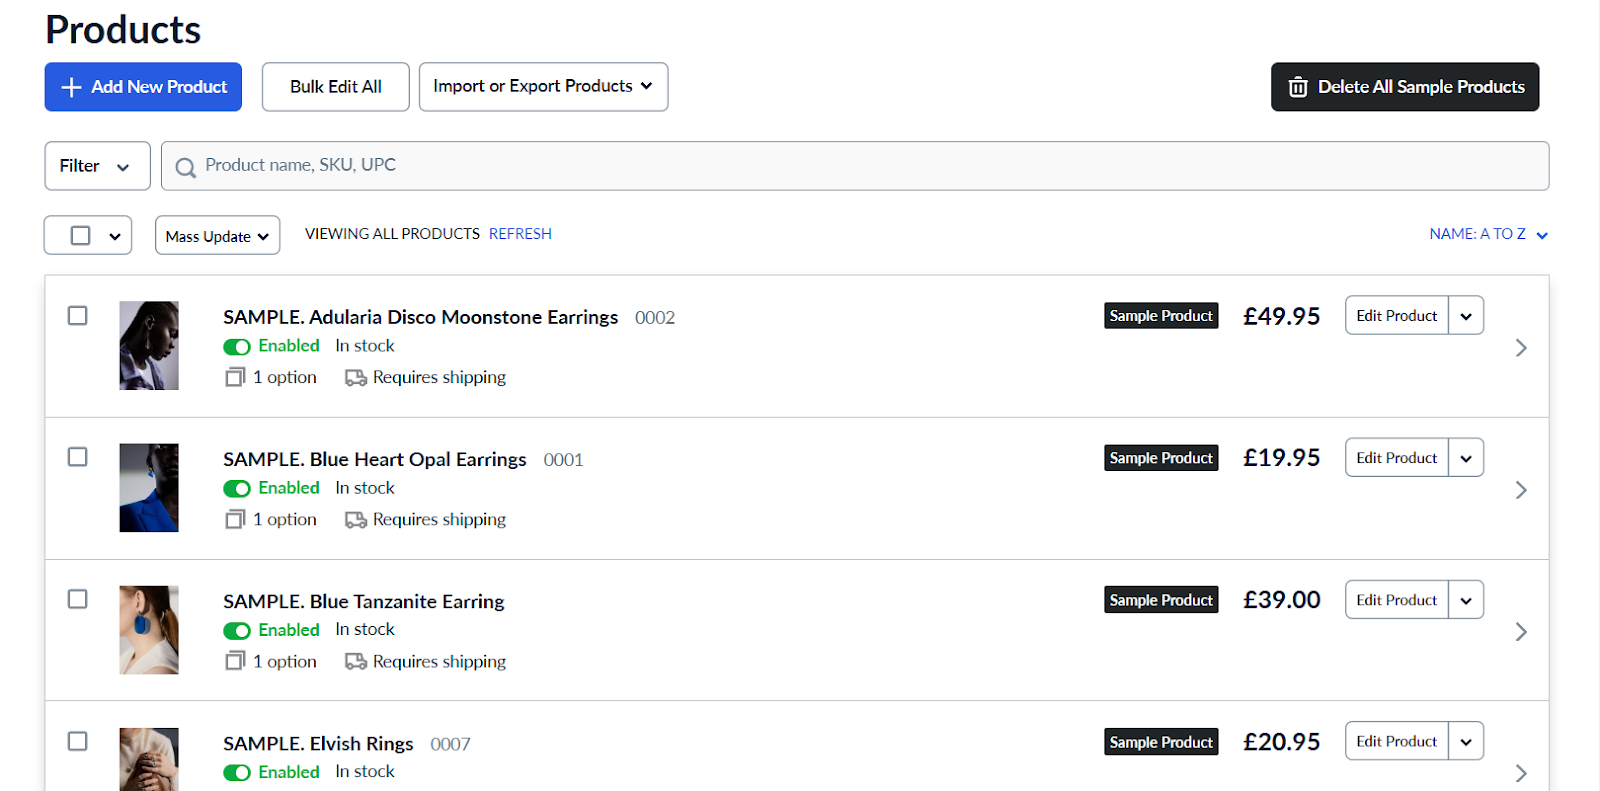
Task: Expand the Import or Export Products menu
Action: pos(543,87)
